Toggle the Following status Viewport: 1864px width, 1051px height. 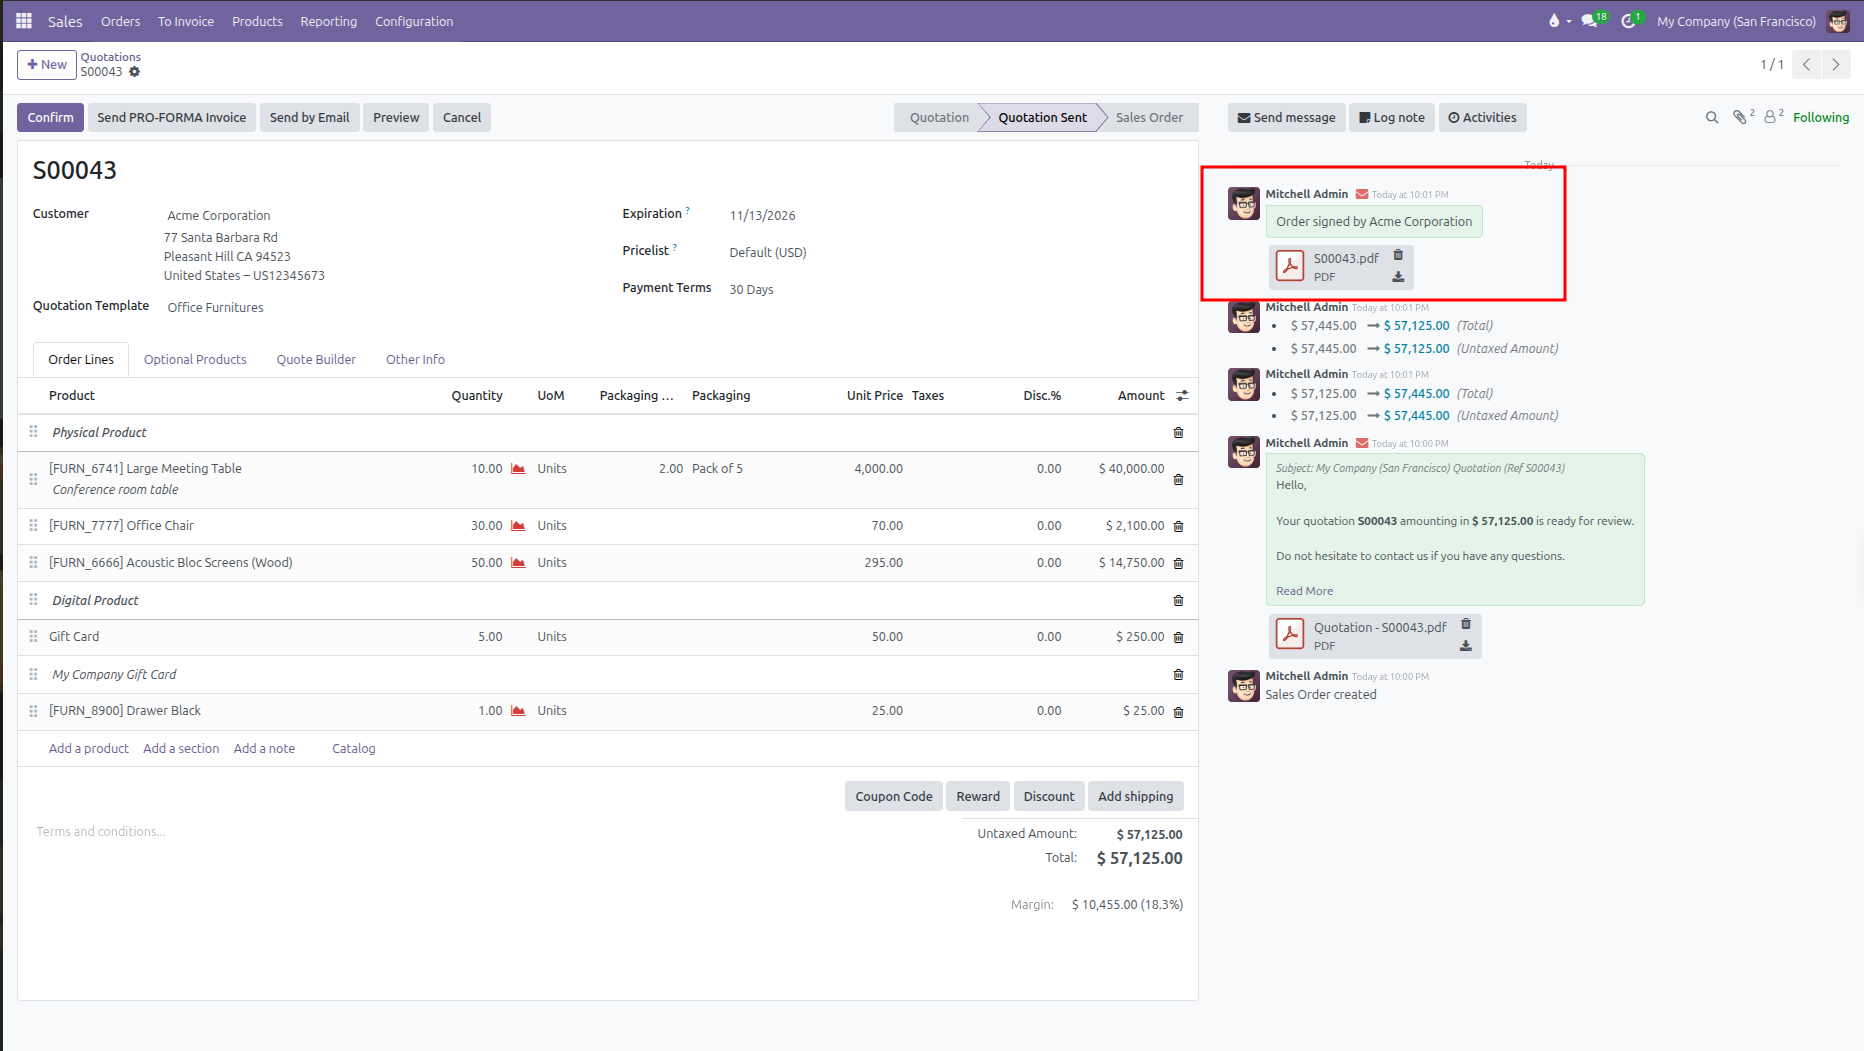tap(1821, 118)
